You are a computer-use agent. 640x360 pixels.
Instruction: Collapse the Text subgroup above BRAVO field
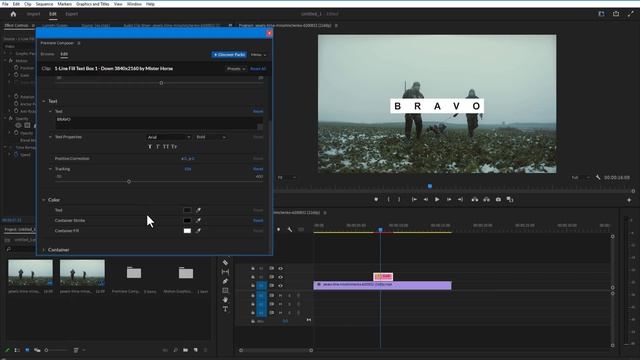click(50, 111)
